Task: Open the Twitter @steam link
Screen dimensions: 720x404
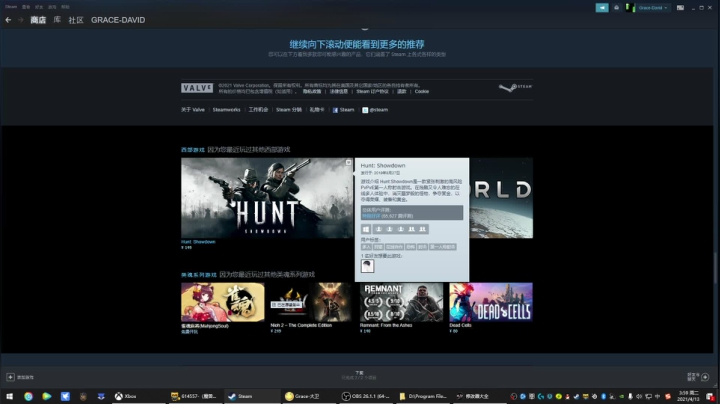Action: point(375,110)
